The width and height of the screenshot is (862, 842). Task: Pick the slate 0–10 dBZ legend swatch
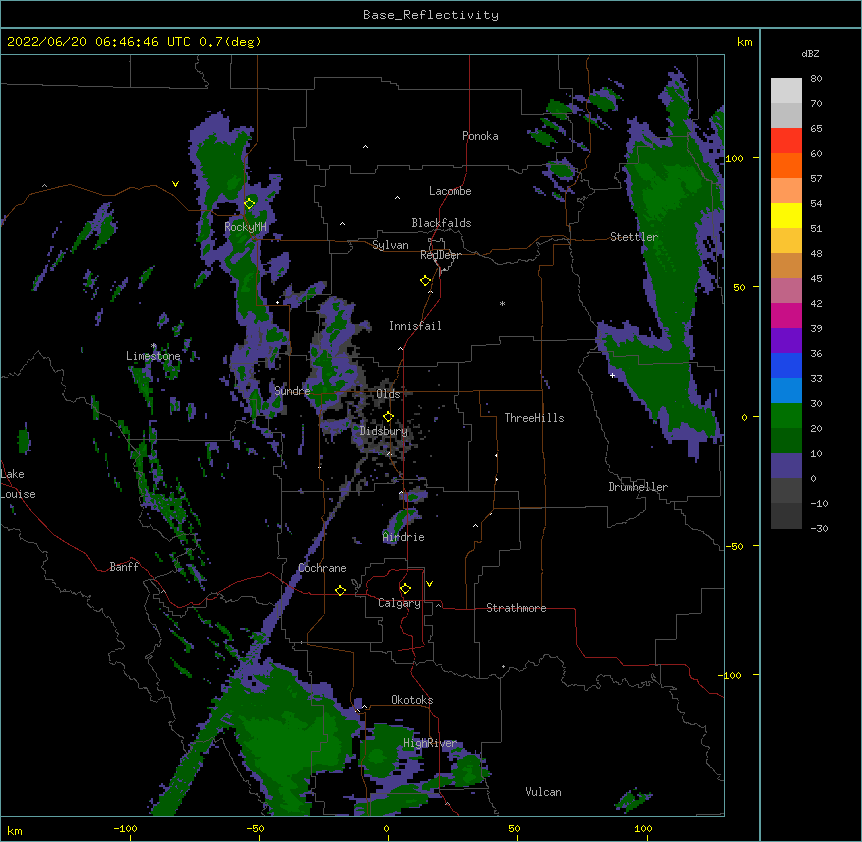[786, 466]
